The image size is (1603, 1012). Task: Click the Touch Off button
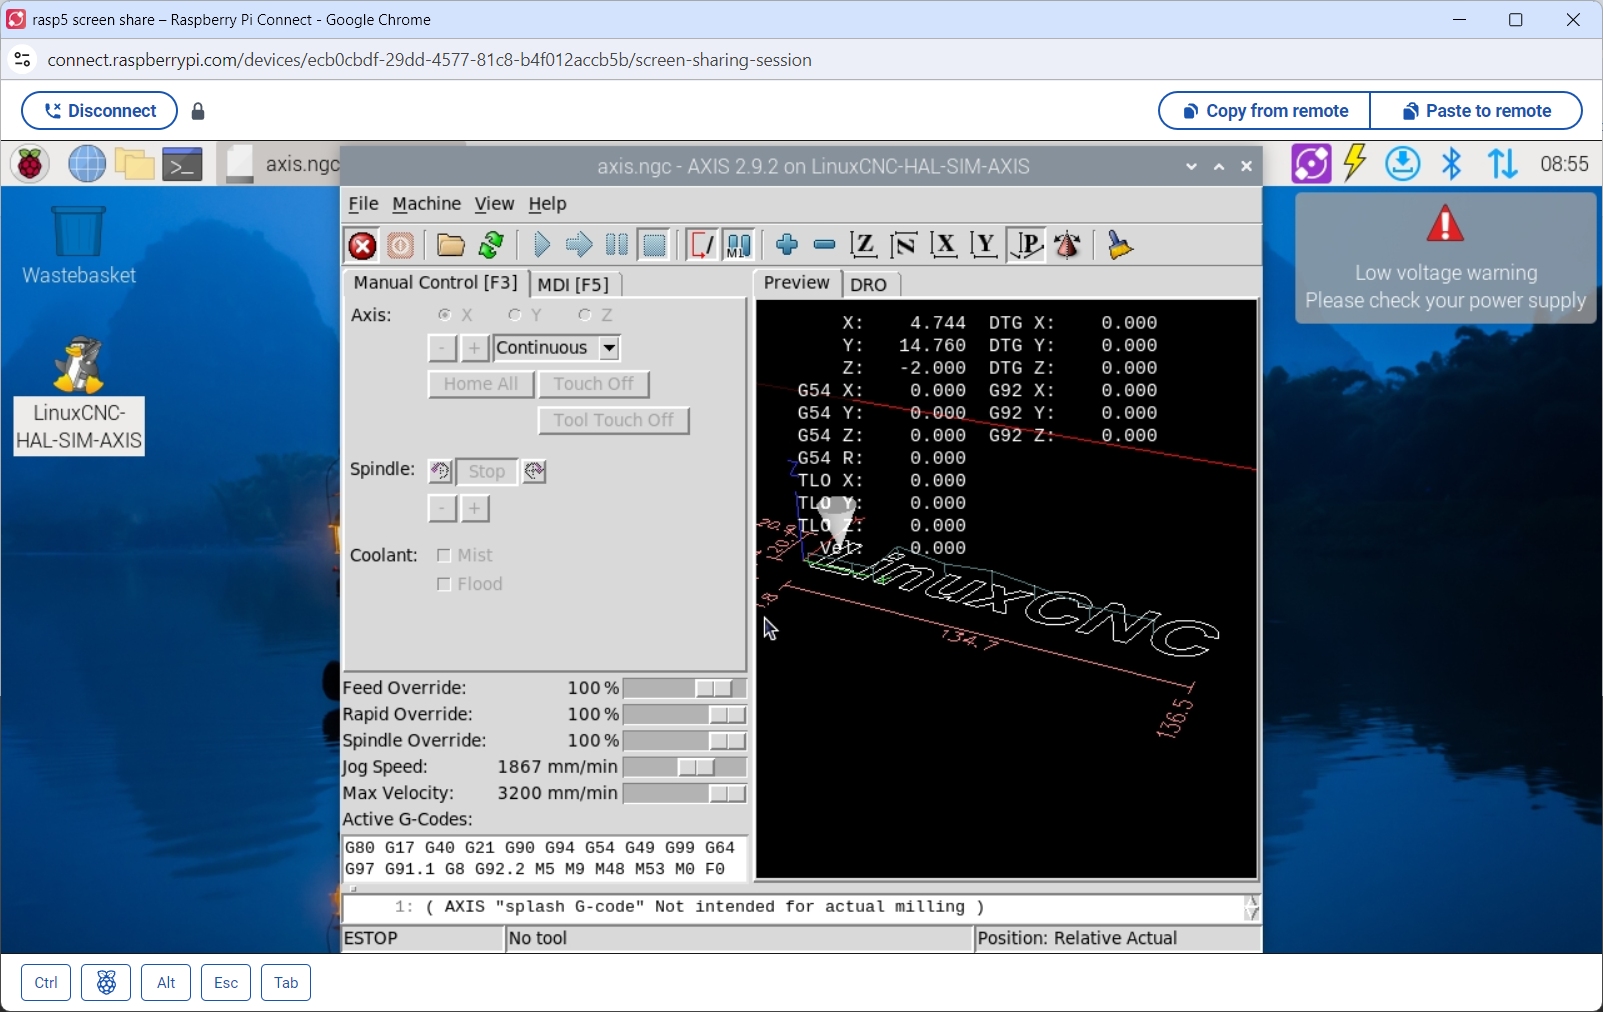click(x=594, y=384)
